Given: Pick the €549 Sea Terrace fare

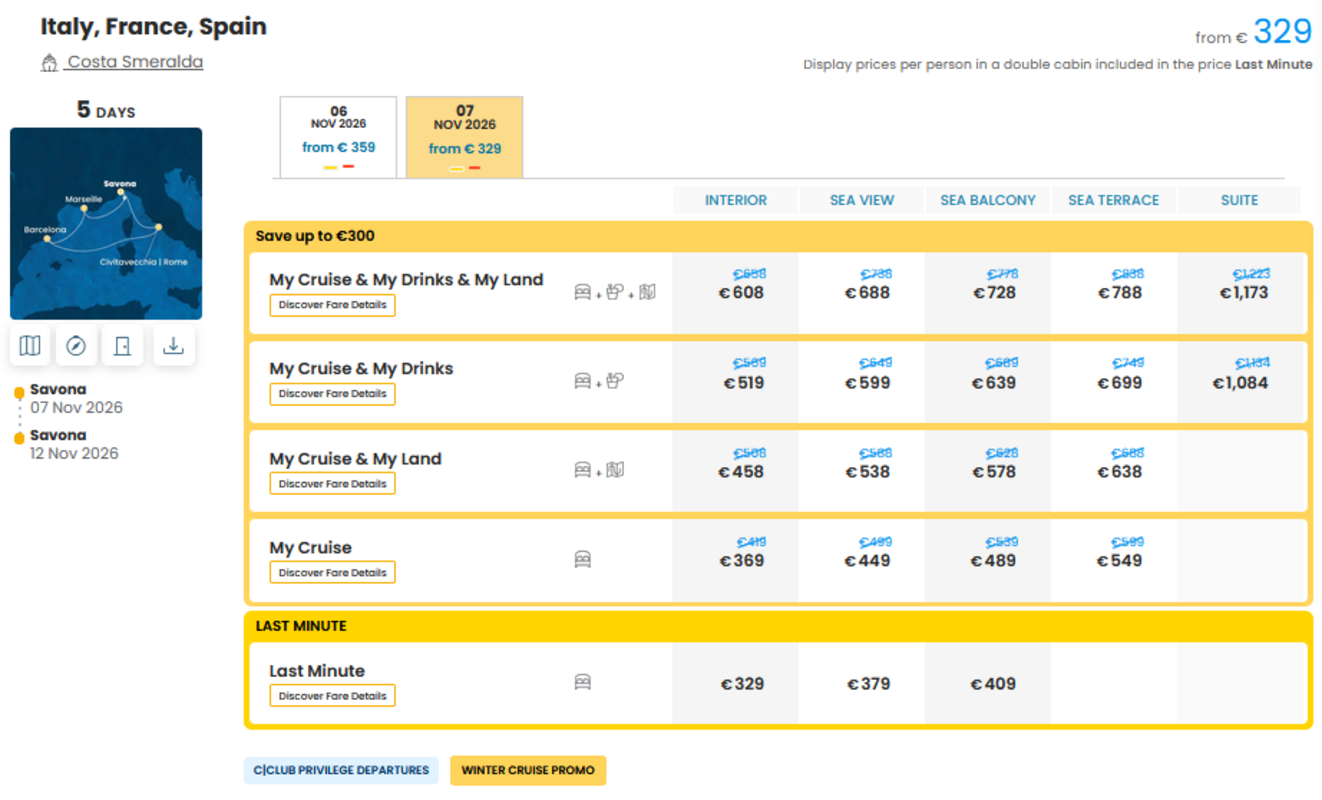Looking at the screenshot, I should [1119, 561].
